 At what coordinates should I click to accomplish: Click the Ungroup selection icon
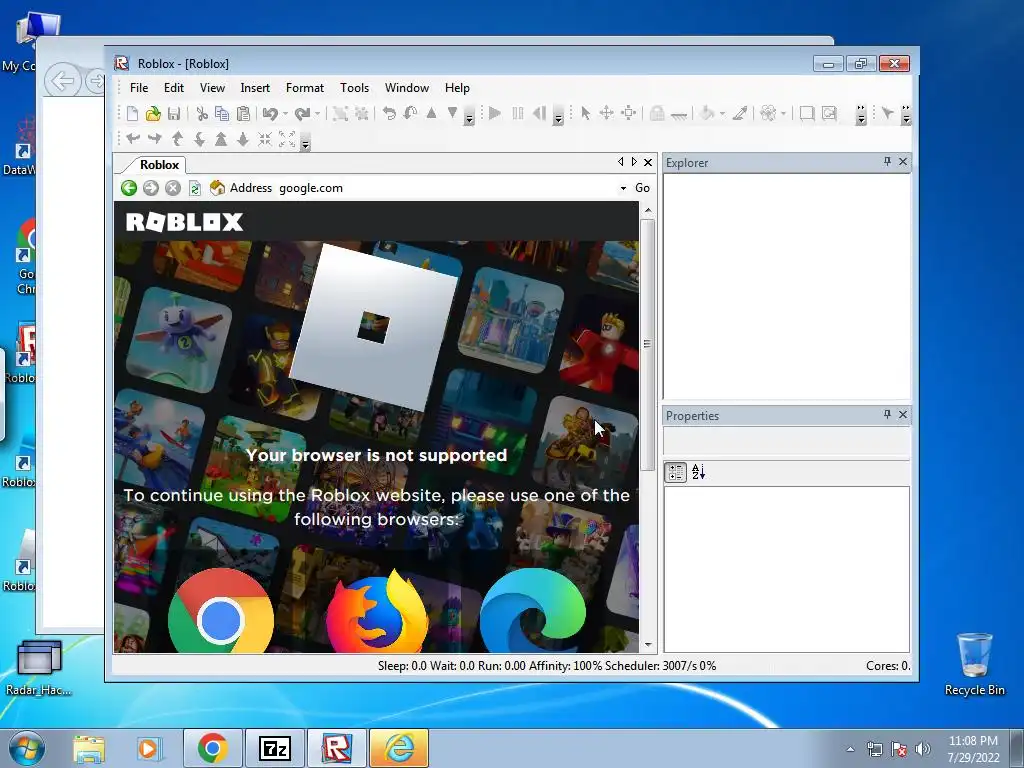point(361,114)
